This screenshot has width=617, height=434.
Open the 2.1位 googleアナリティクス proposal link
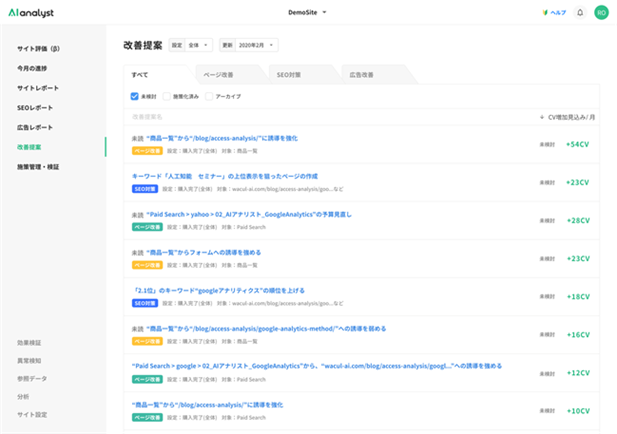coord(218,291)
